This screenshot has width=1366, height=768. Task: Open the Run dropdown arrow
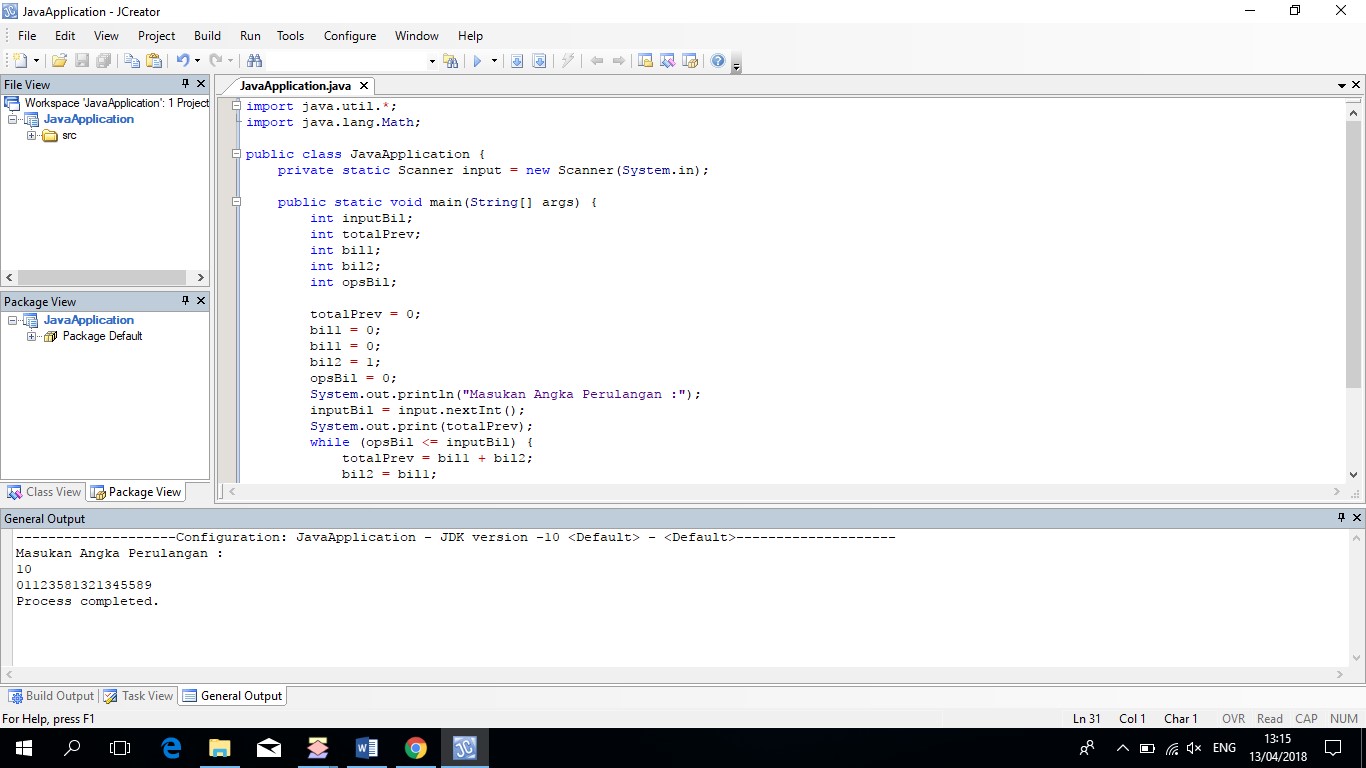(494, 61)
